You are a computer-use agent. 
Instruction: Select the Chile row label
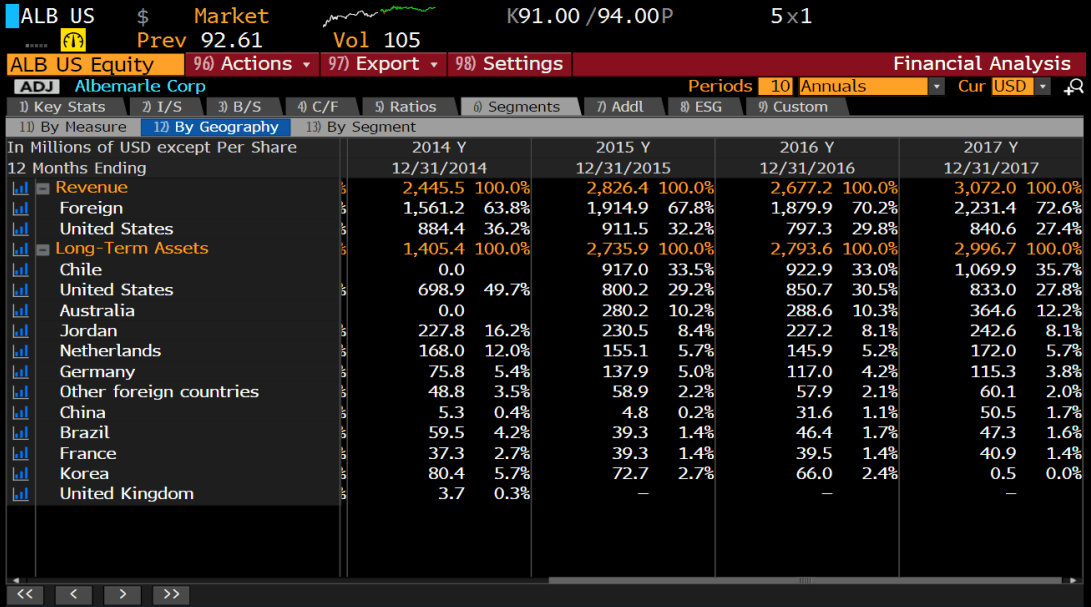[x=81, y=270]
